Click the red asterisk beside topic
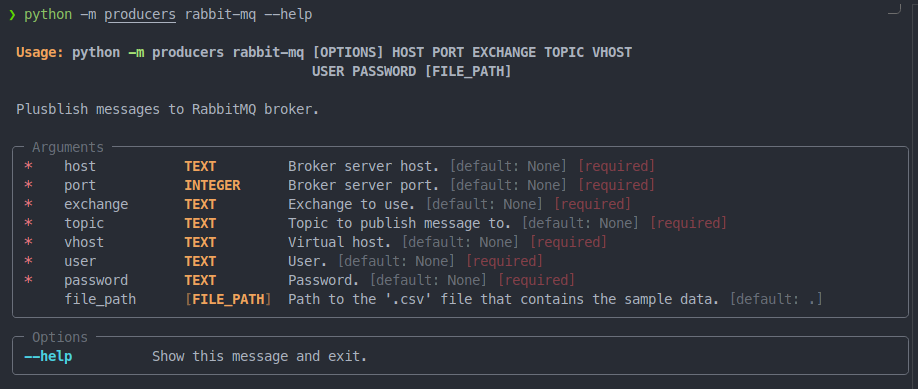Viewport: 918px width, 389px height. 28,224
